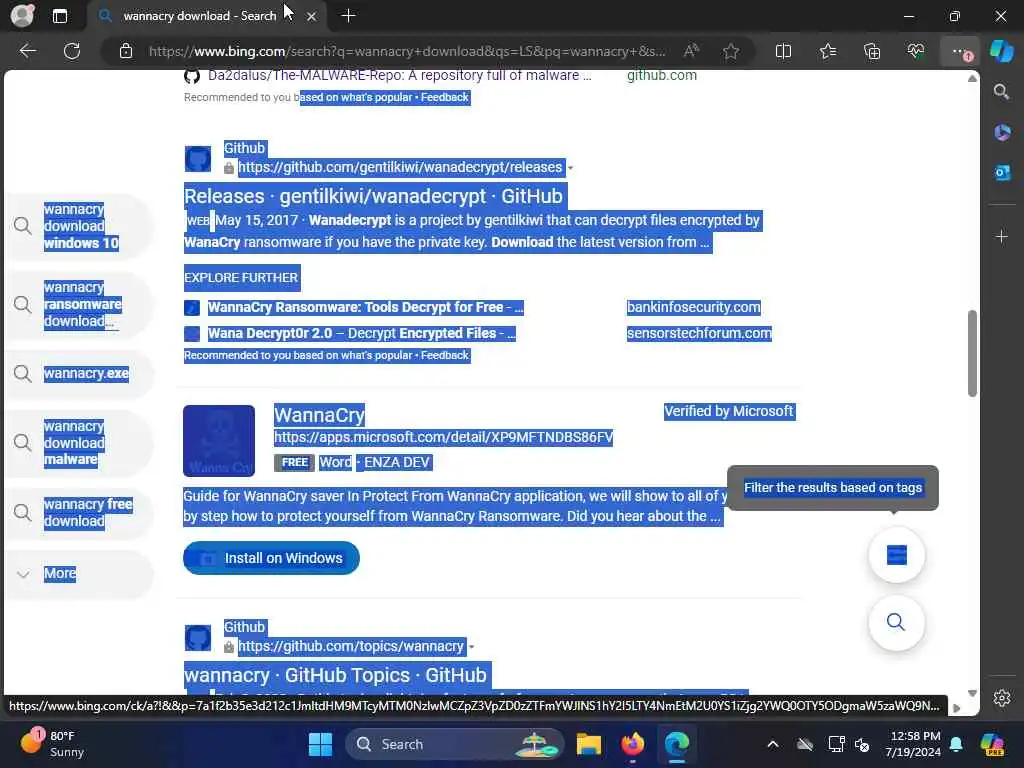
Task: Open split screen view
Action: 783,51
